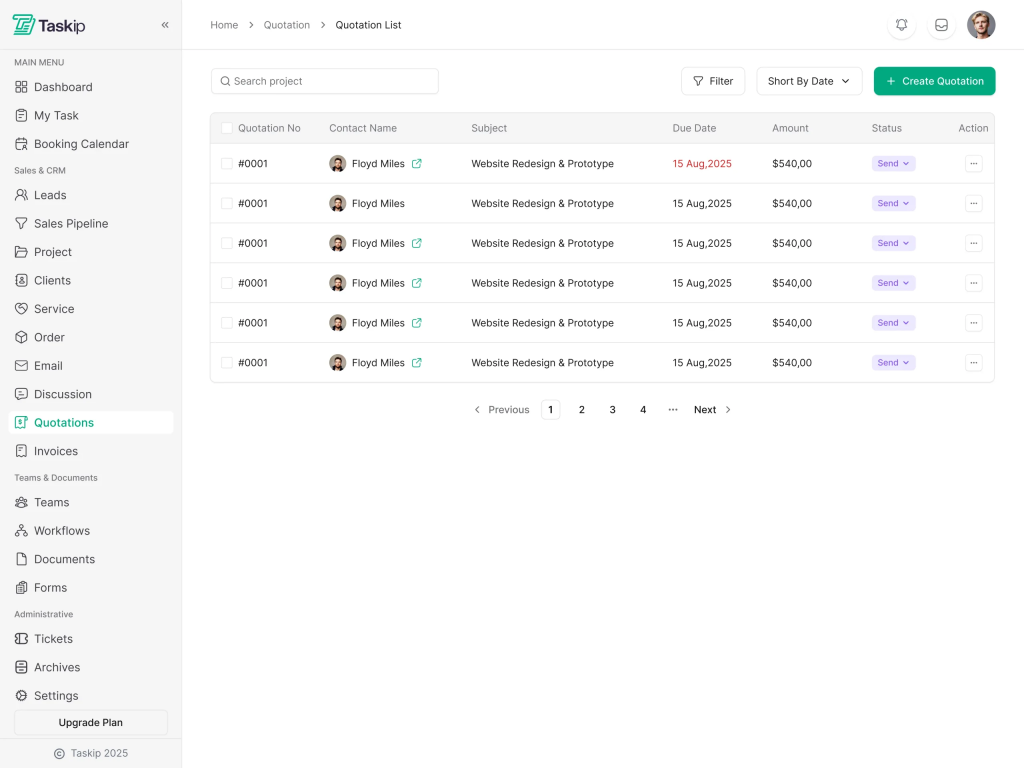Click Home in the breadcrumb trail
The width and height of the screenshot is (1024, 768).
click(x=224, y=25)
